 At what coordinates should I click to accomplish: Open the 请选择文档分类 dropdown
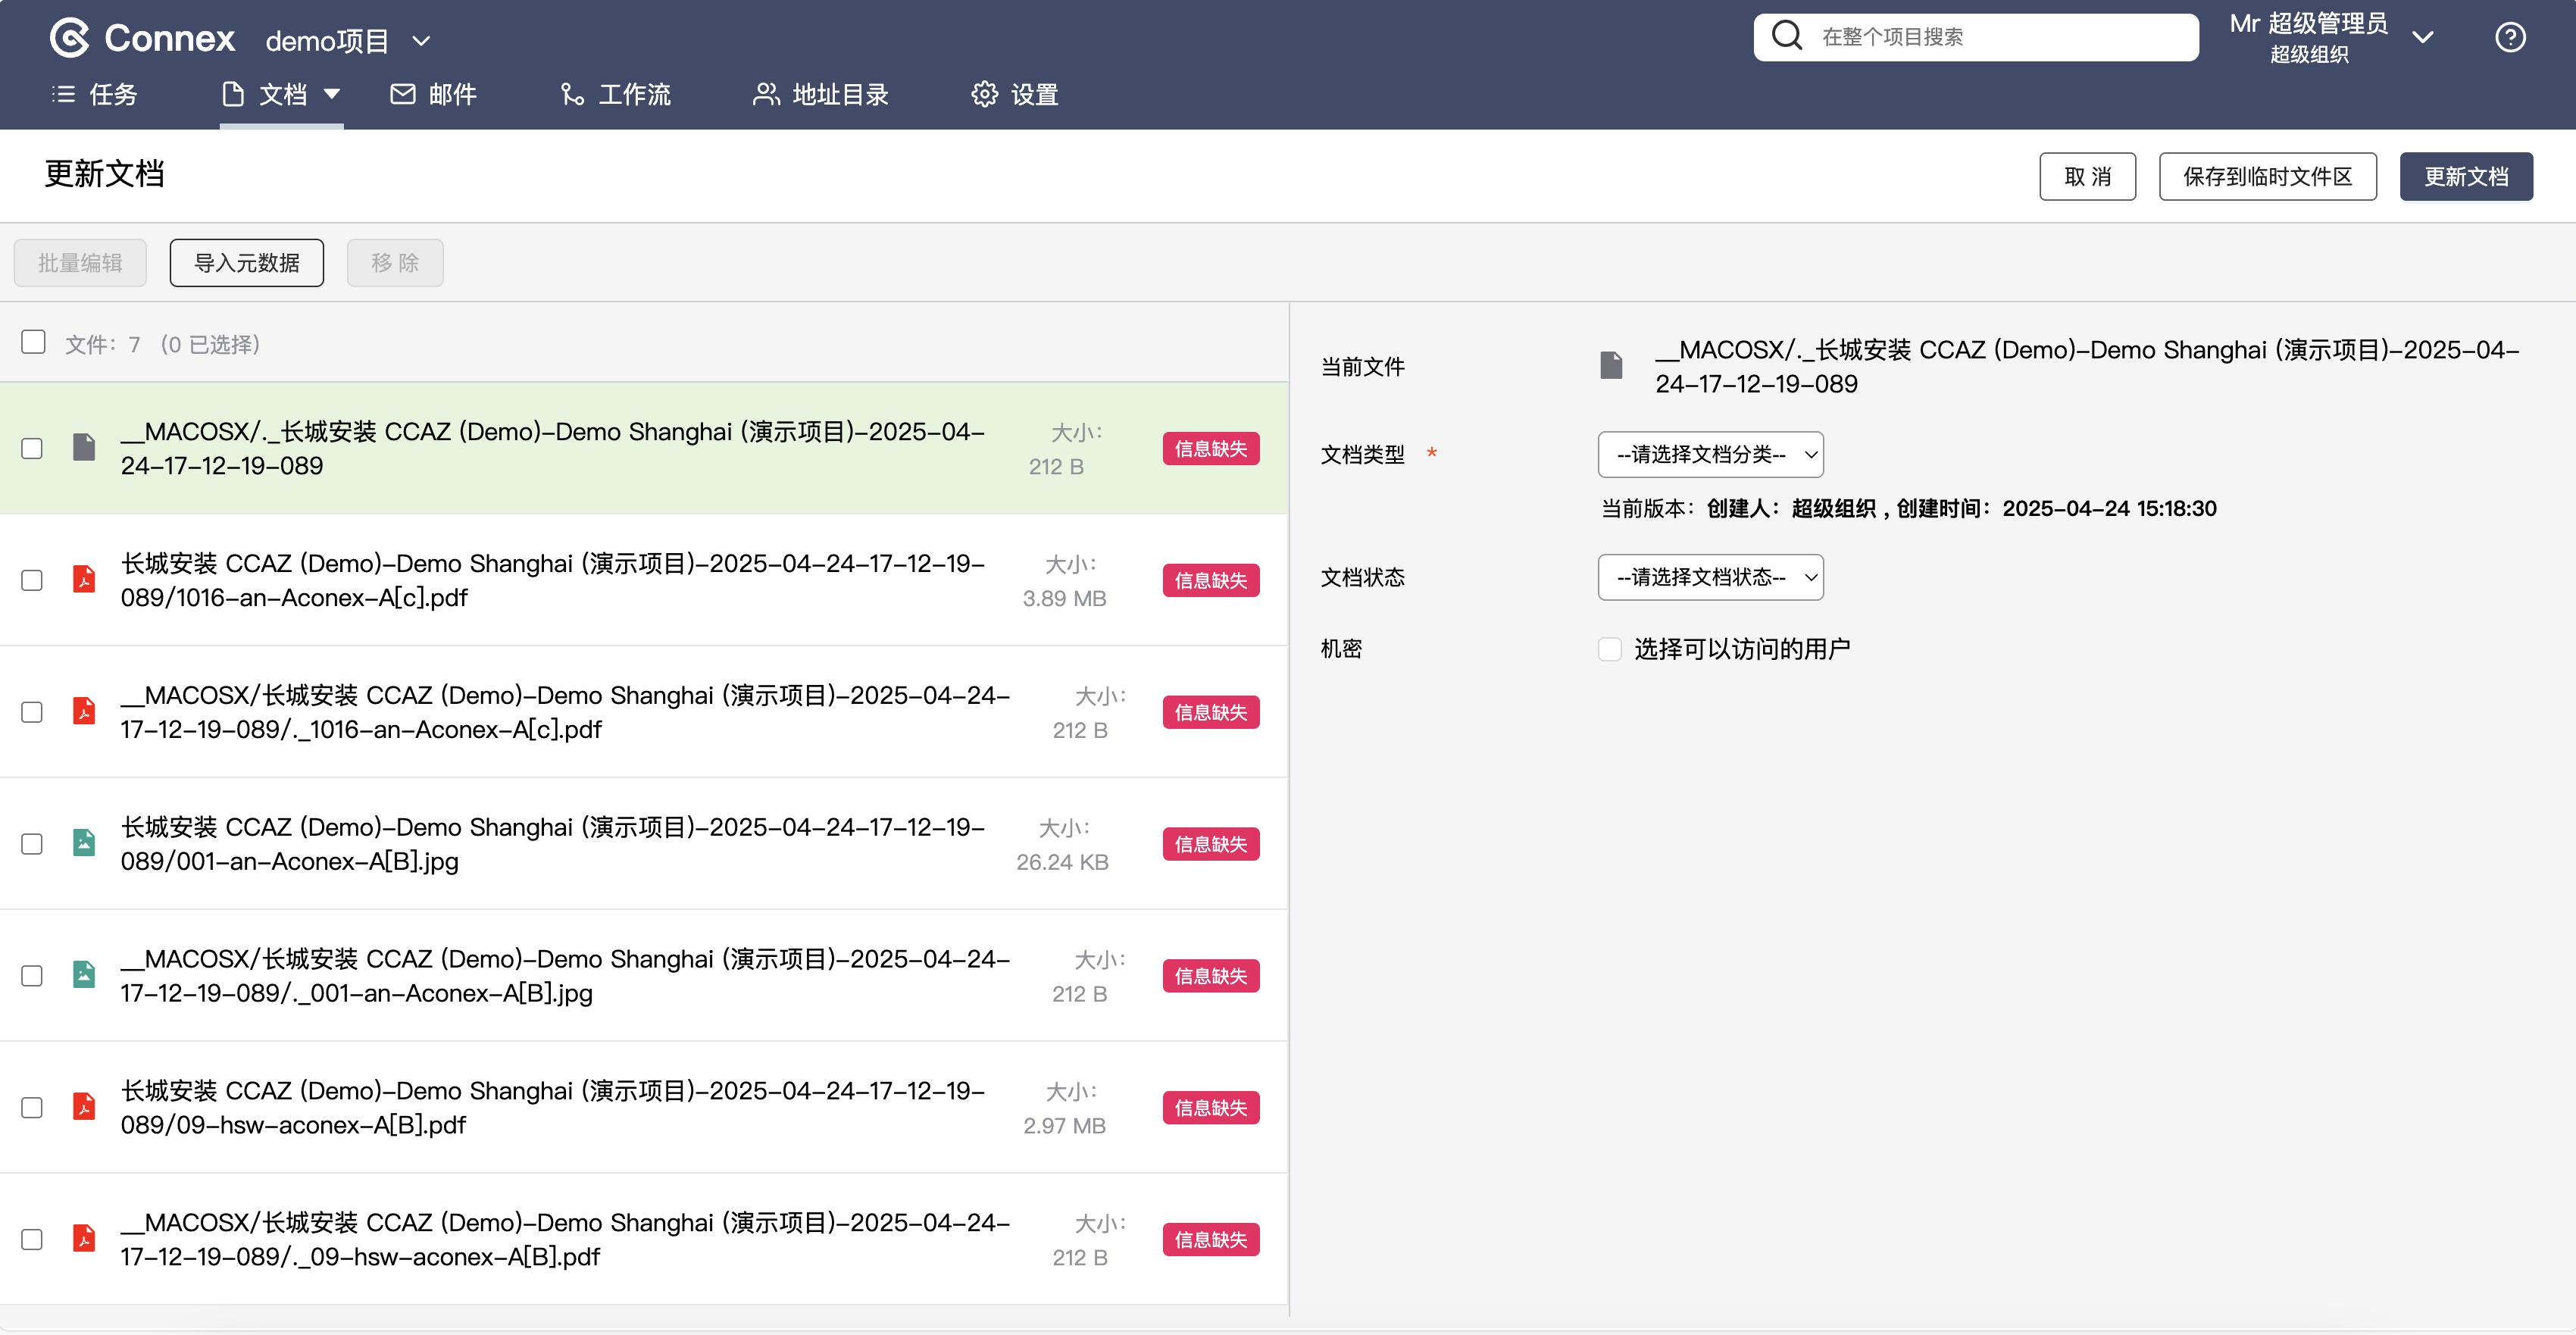[x=1710, y=455]
